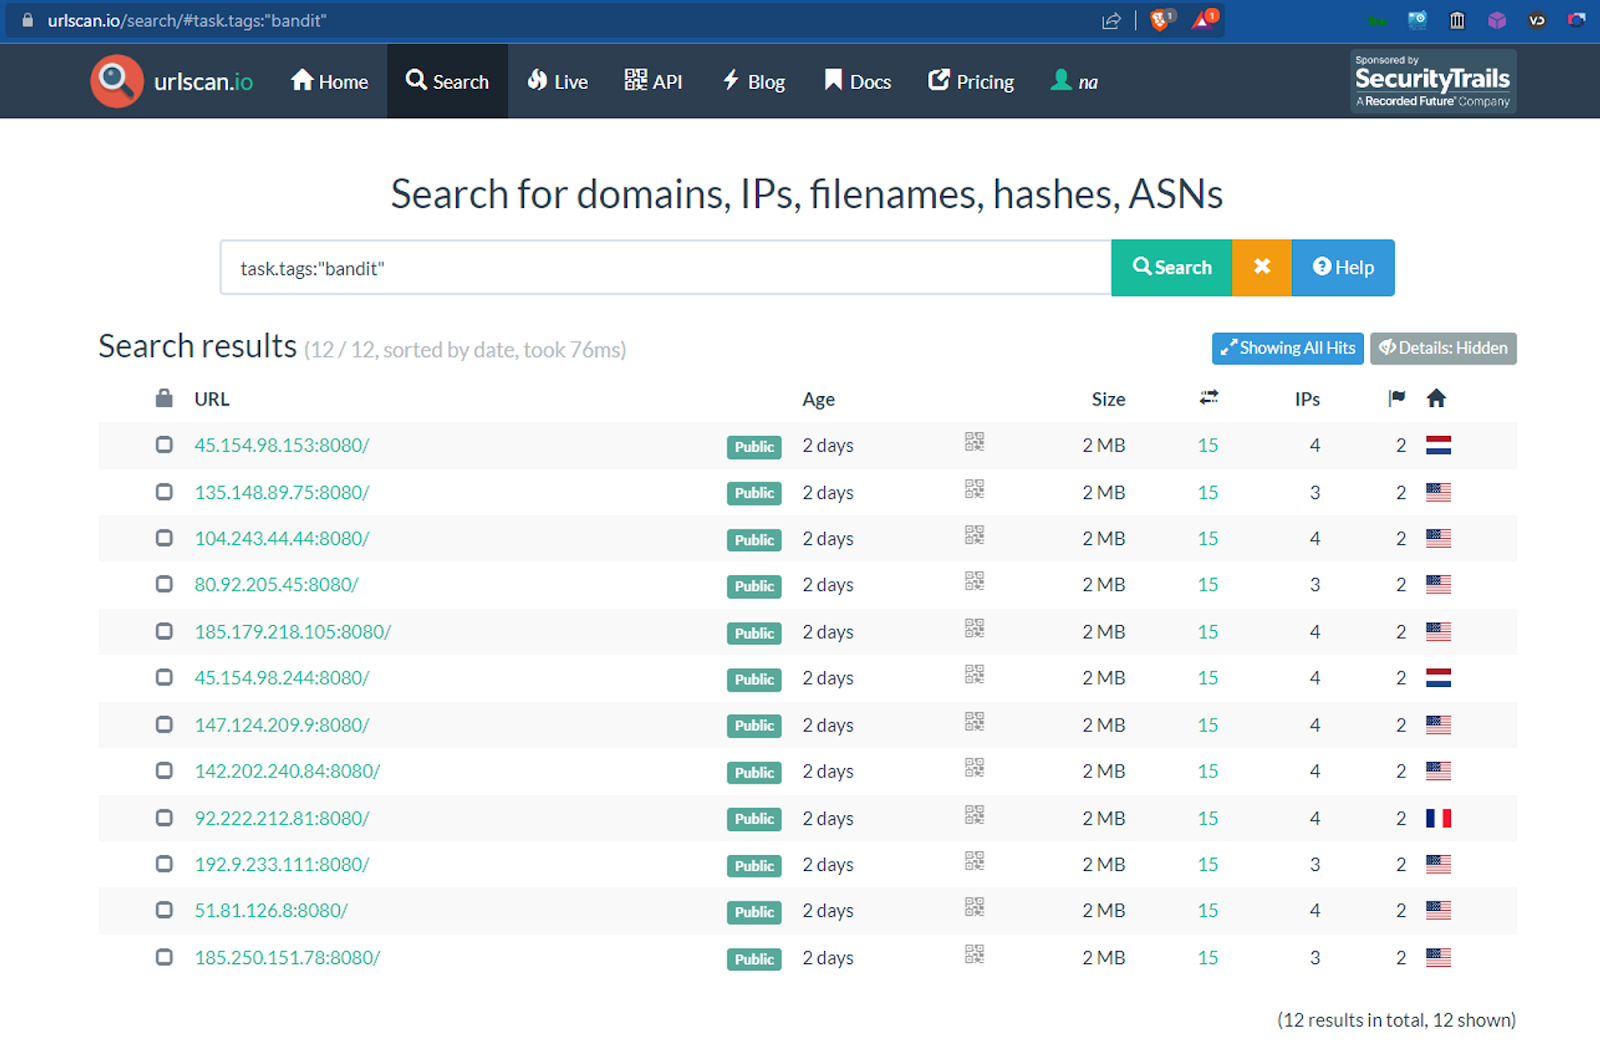Go to the Live nav tab
Image resolution: width=1600 pixels, height=1055 pixels.
tap(558, 81)
